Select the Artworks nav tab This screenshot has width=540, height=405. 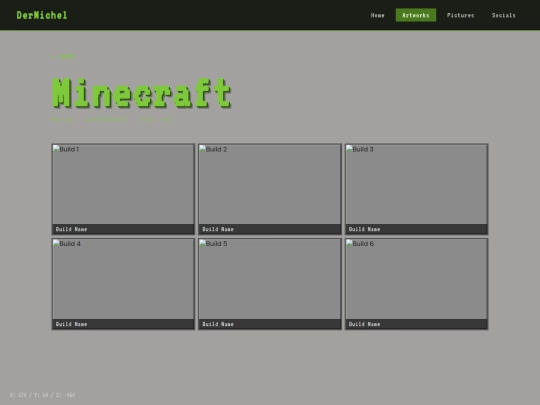416,15
